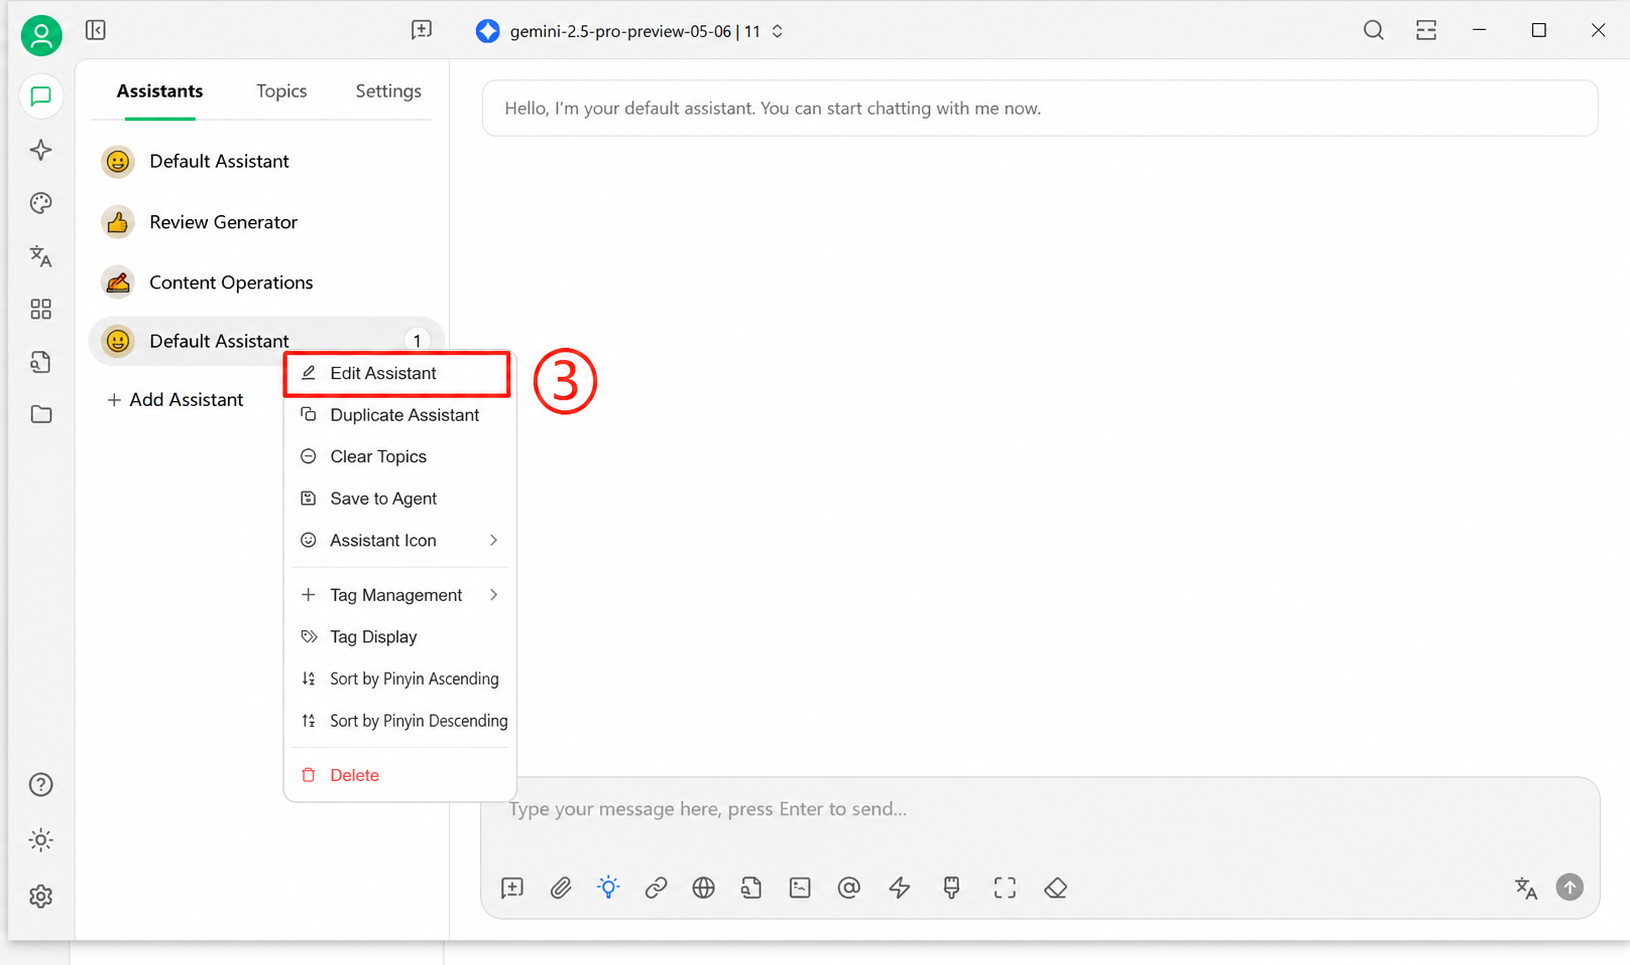Choose Delete from context menu
This screenshot has width=1630, height=965.
click(x=400, y=775)
